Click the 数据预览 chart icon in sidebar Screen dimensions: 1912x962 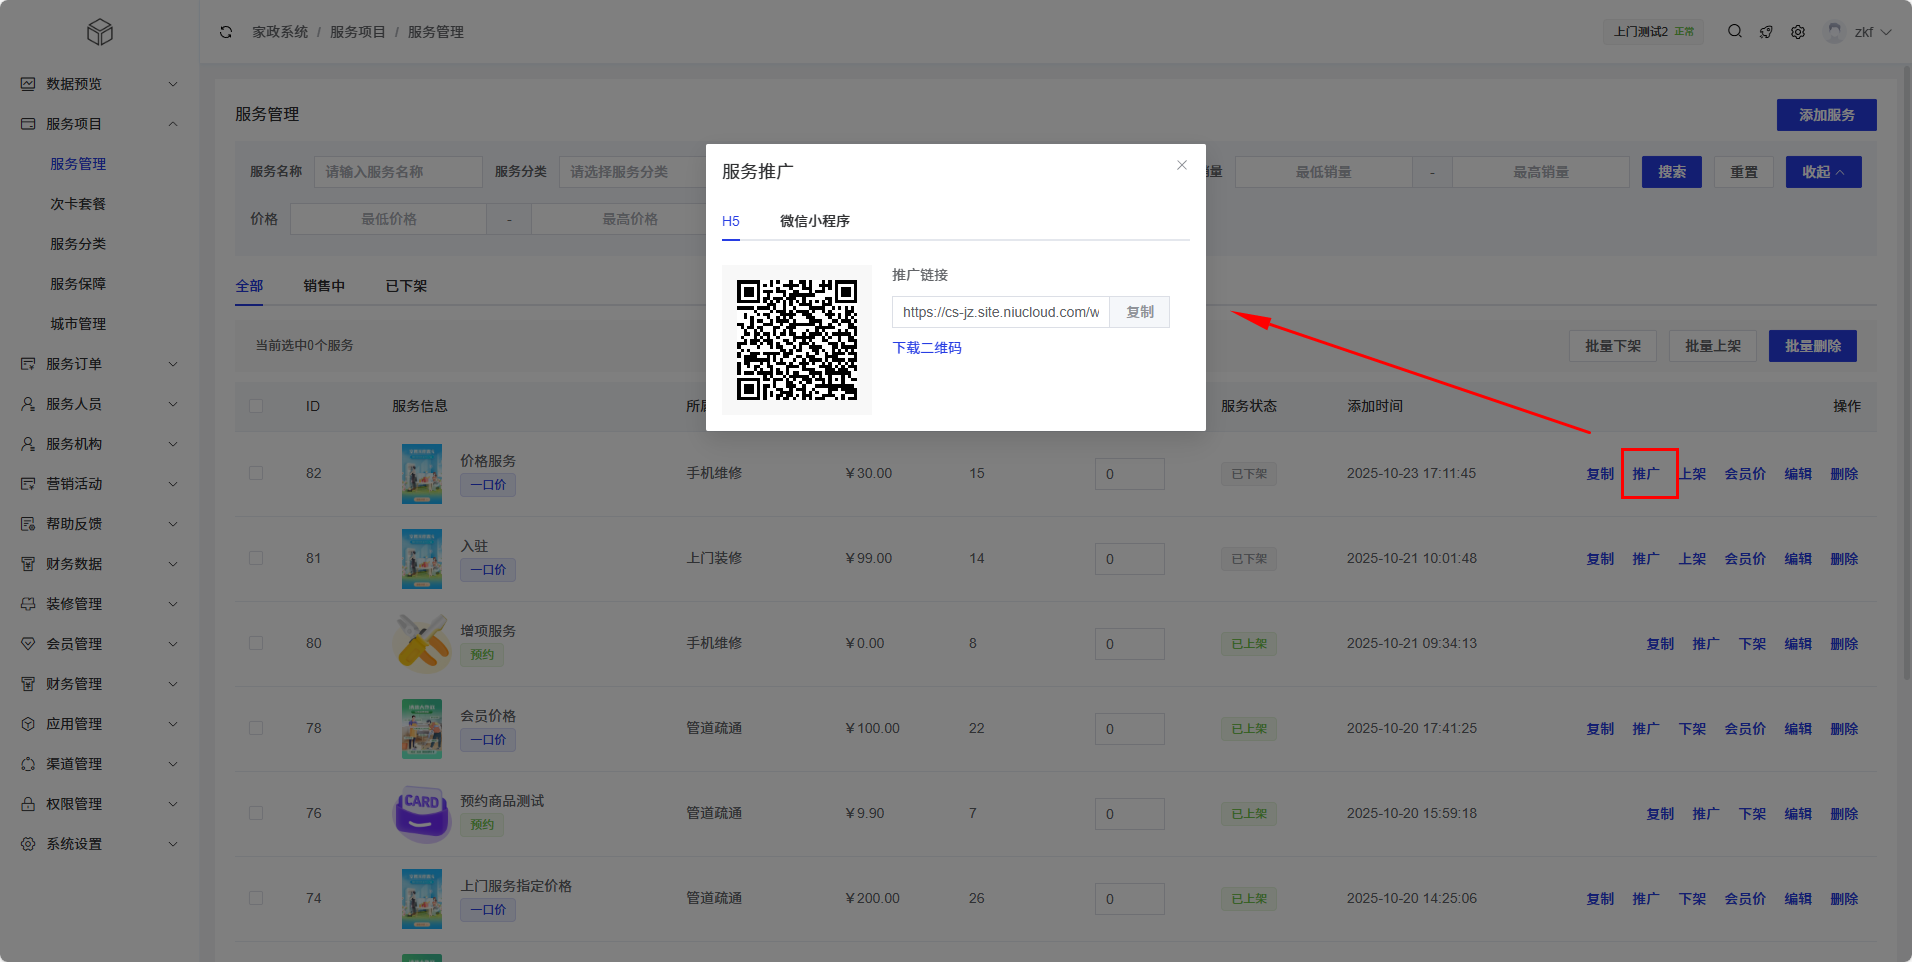point(28,84)
